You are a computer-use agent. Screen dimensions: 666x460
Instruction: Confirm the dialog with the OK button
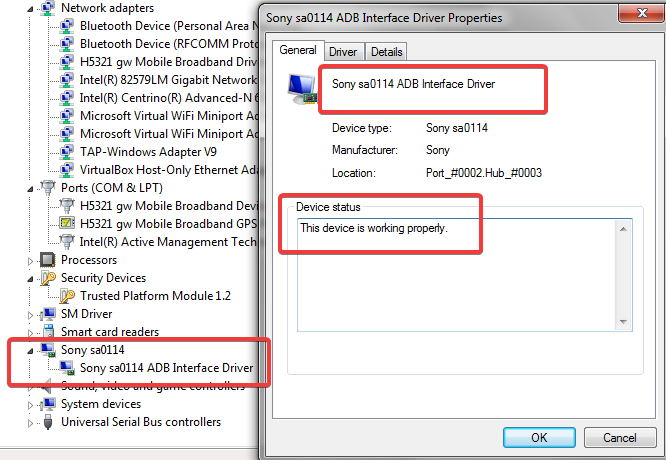point(539,437)
